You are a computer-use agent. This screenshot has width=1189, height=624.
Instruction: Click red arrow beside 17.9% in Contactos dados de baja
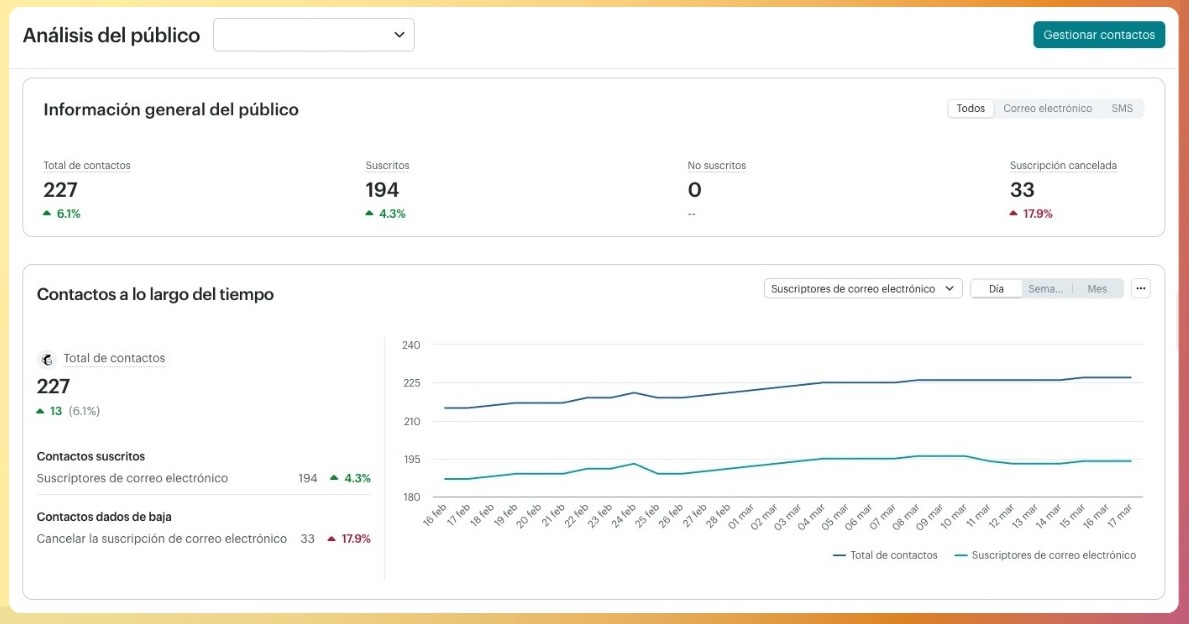click(331, 539)
